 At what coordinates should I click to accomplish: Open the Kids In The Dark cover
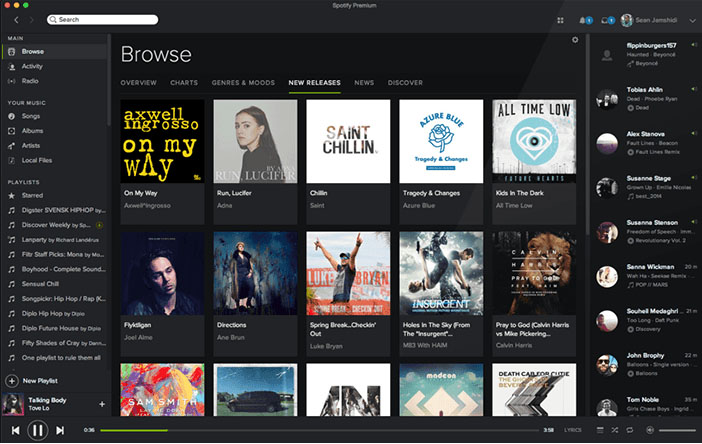tap(534, 141)
